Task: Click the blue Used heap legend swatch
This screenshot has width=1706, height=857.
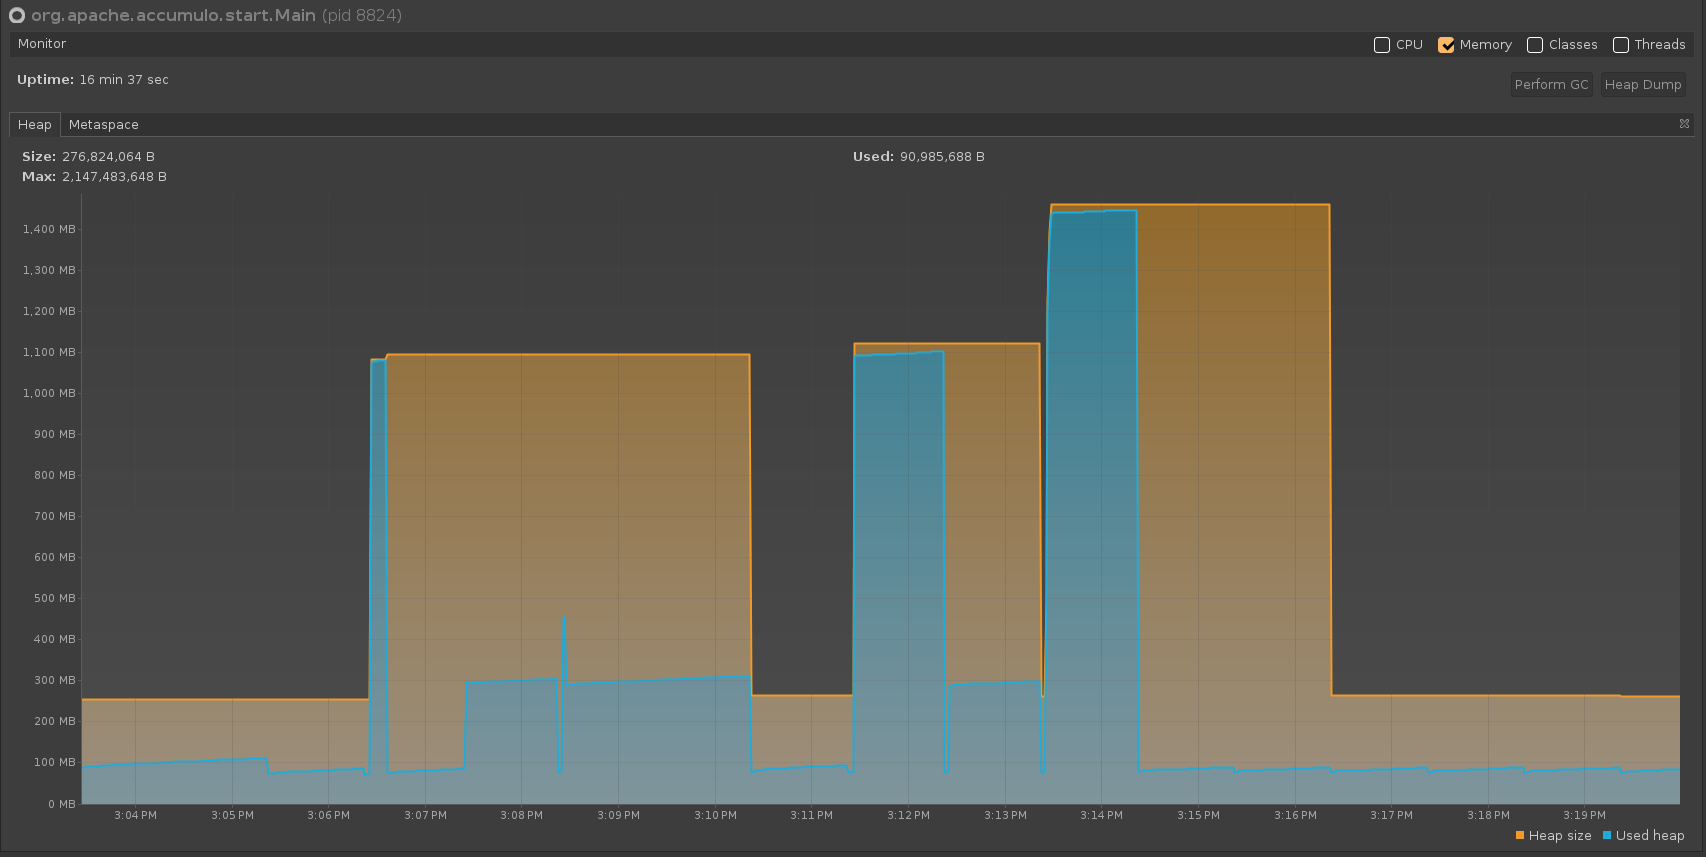Action: [1607, 836]
